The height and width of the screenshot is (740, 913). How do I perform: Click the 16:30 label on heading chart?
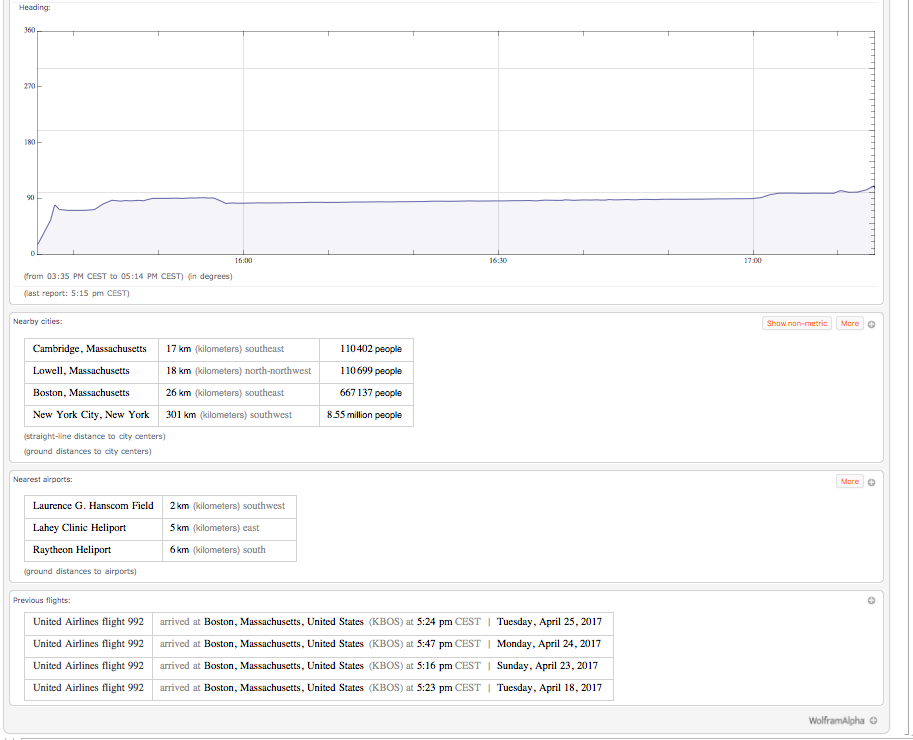coord(498,261)
